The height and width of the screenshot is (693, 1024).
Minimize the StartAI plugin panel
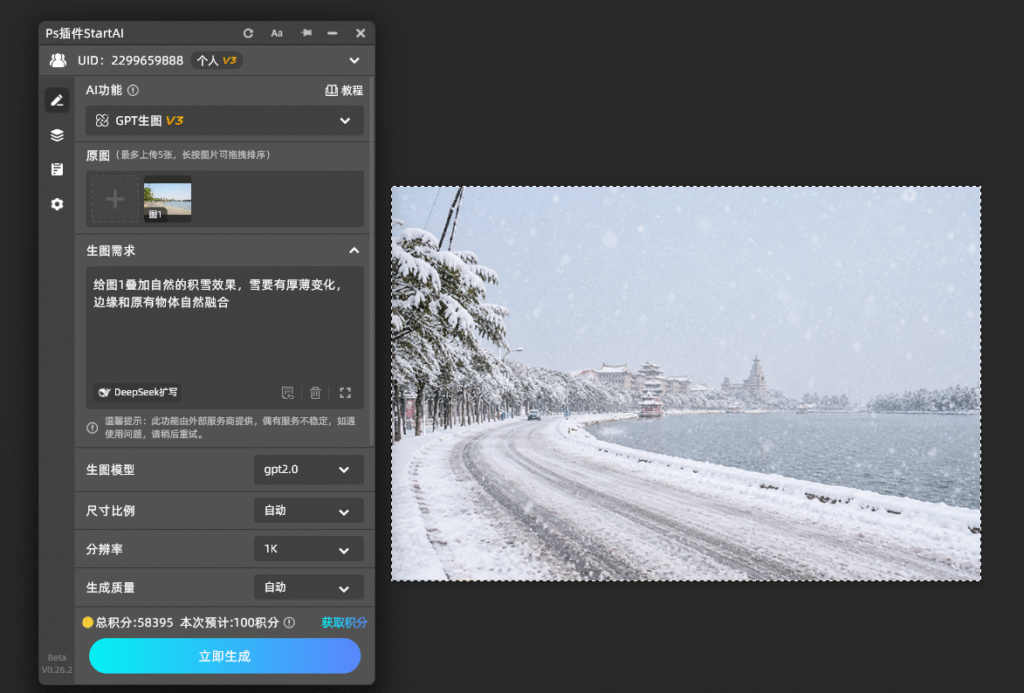coord(332,33)
